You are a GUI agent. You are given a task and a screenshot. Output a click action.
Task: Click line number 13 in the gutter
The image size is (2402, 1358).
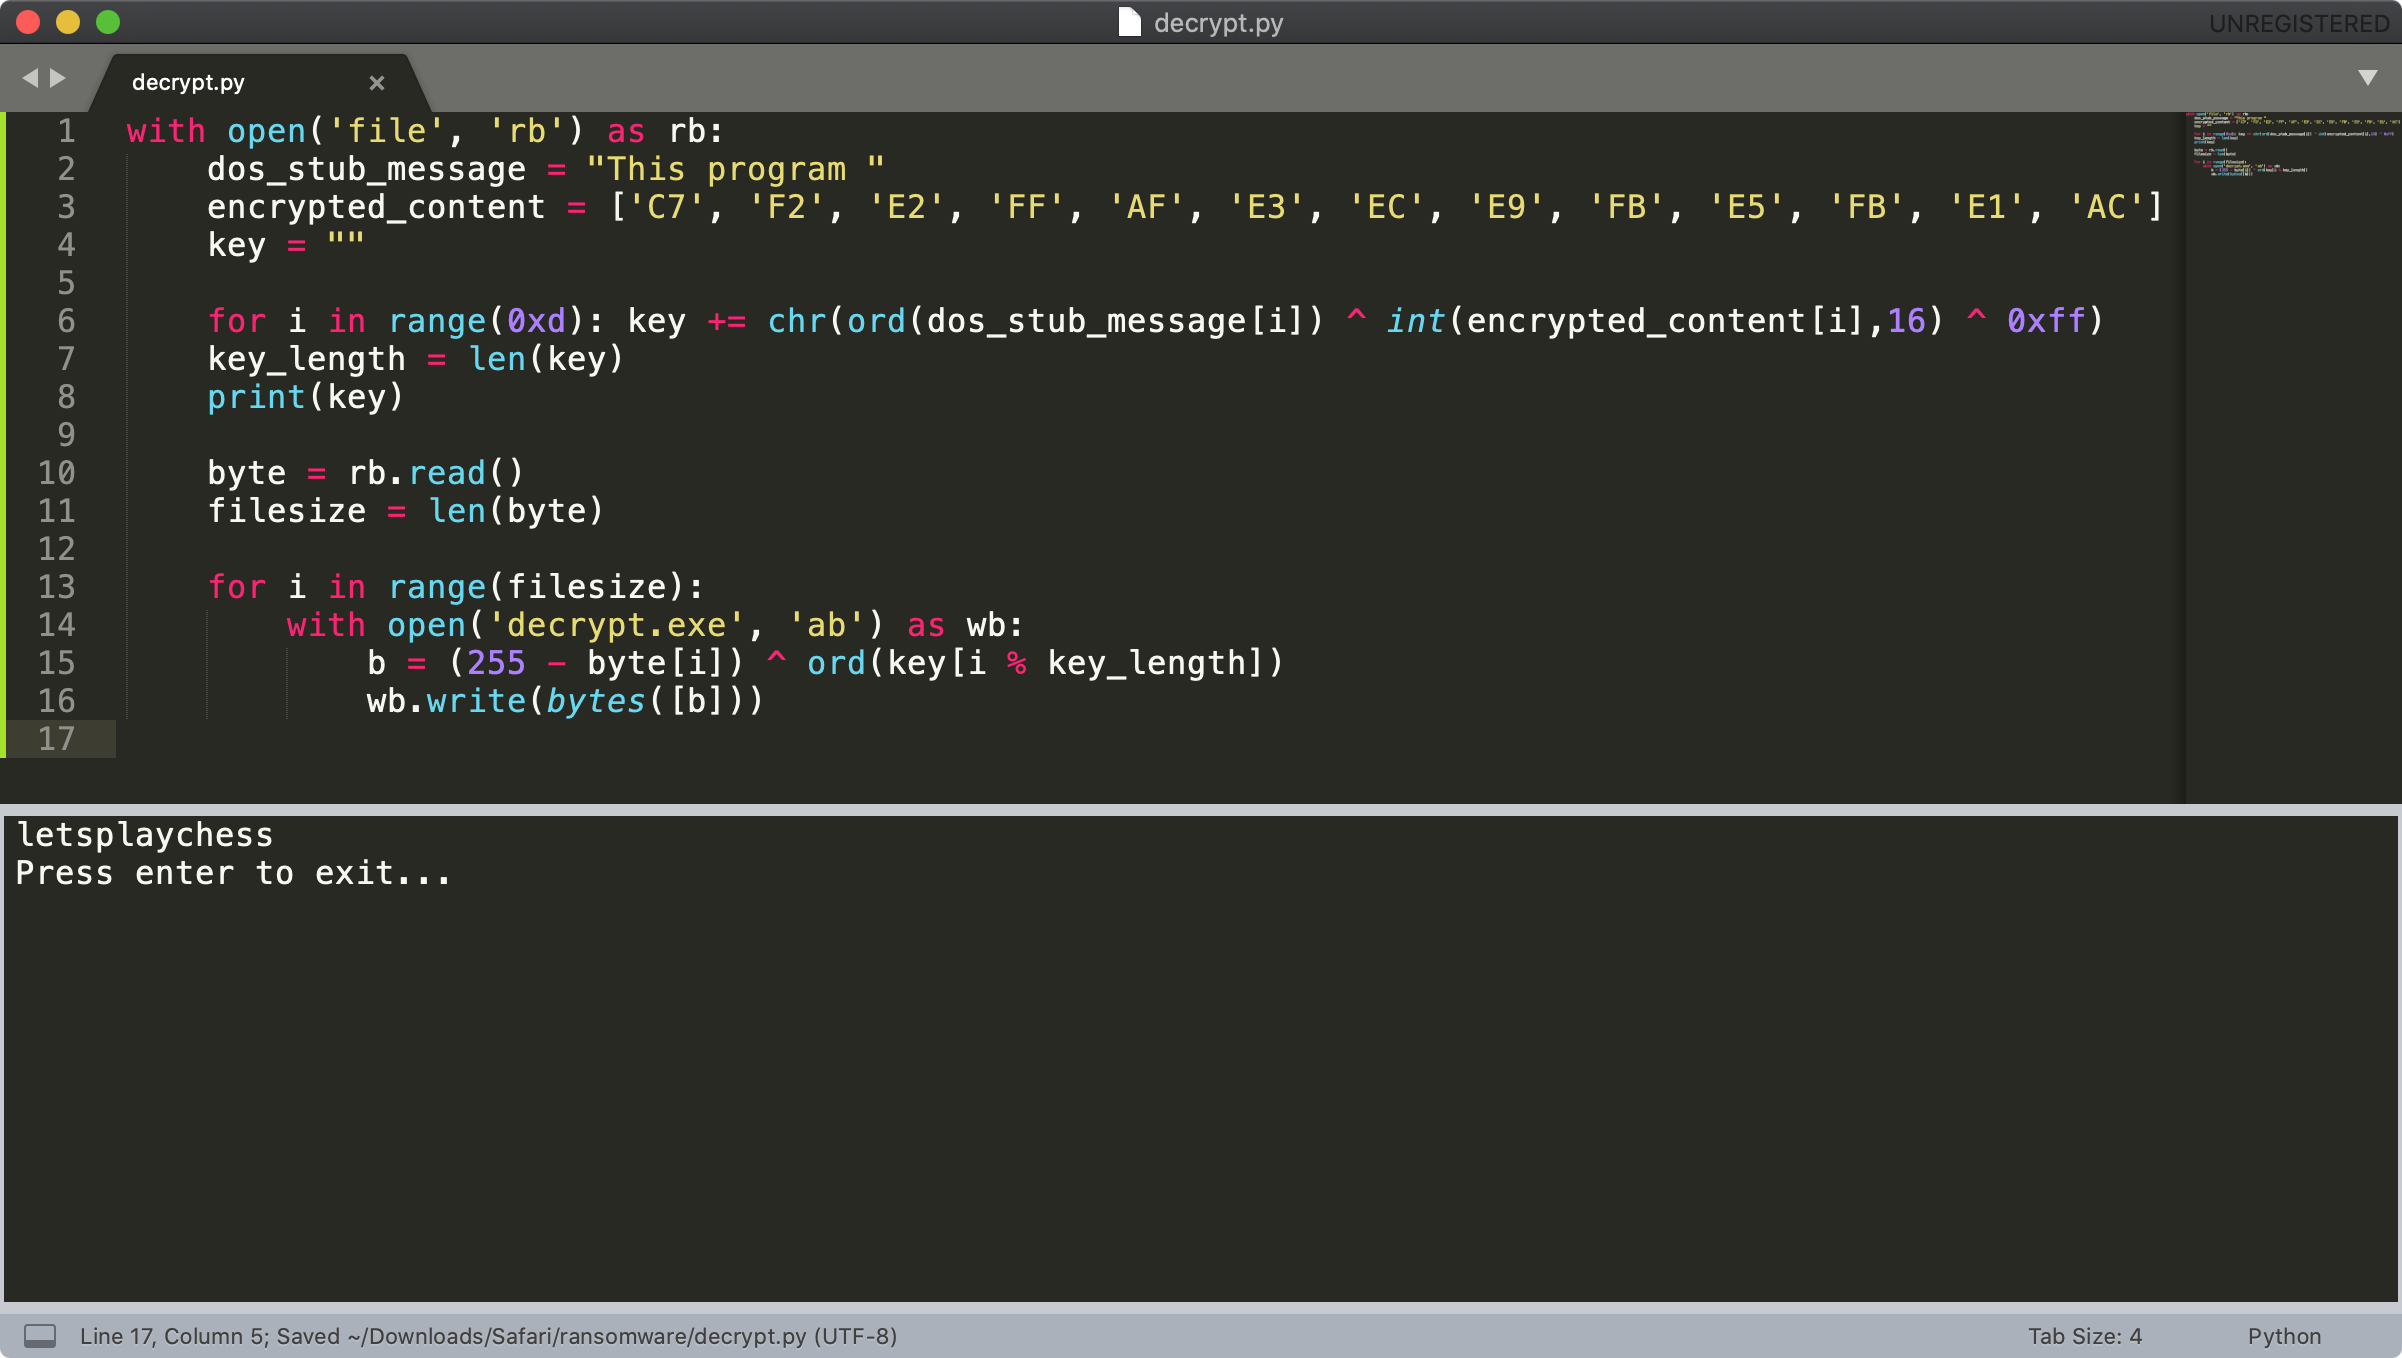(57, 587)
